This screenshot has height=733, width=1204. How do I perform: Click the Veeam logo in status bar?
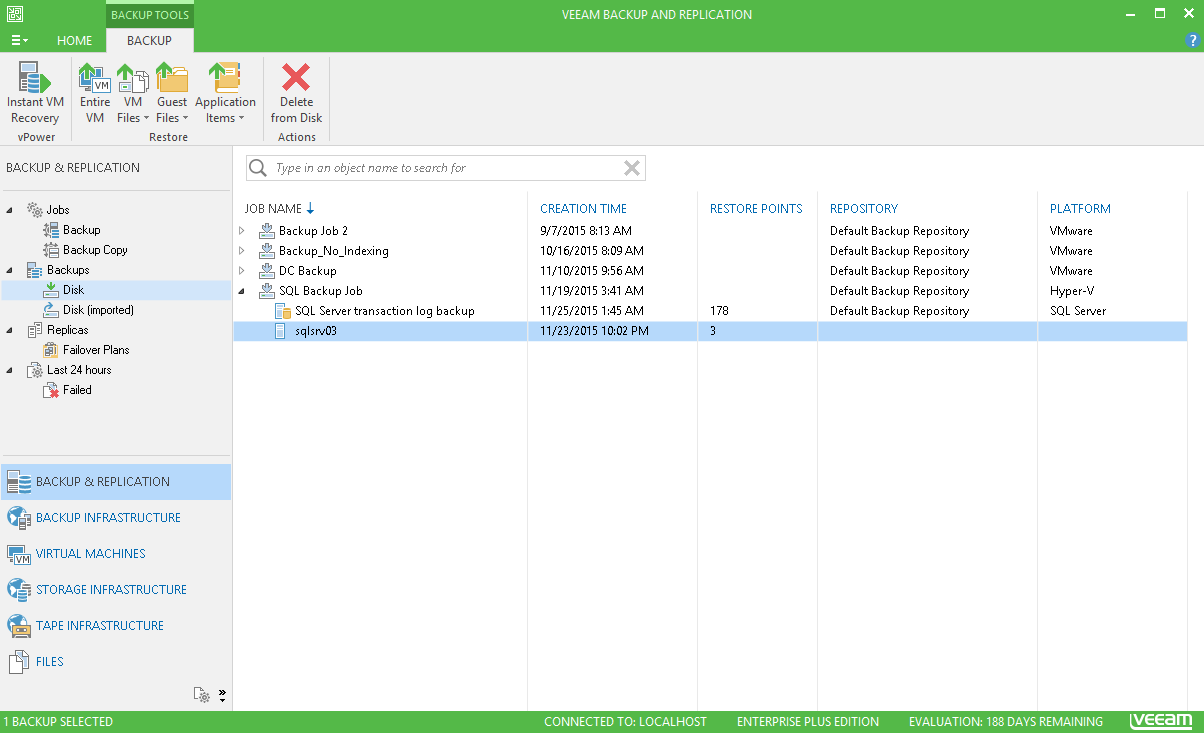(x=1160, y=721)
